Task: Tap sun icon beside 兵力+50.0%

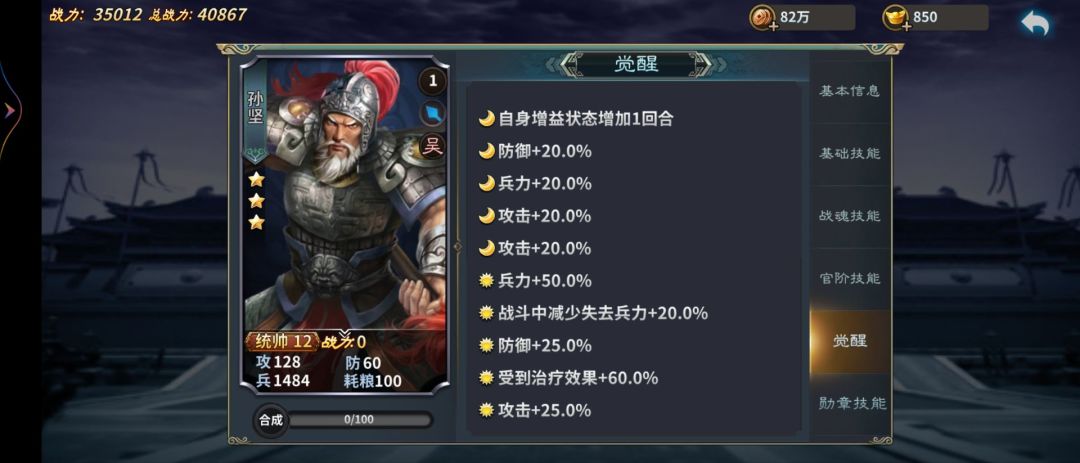Action: click(x=487, y=281)
